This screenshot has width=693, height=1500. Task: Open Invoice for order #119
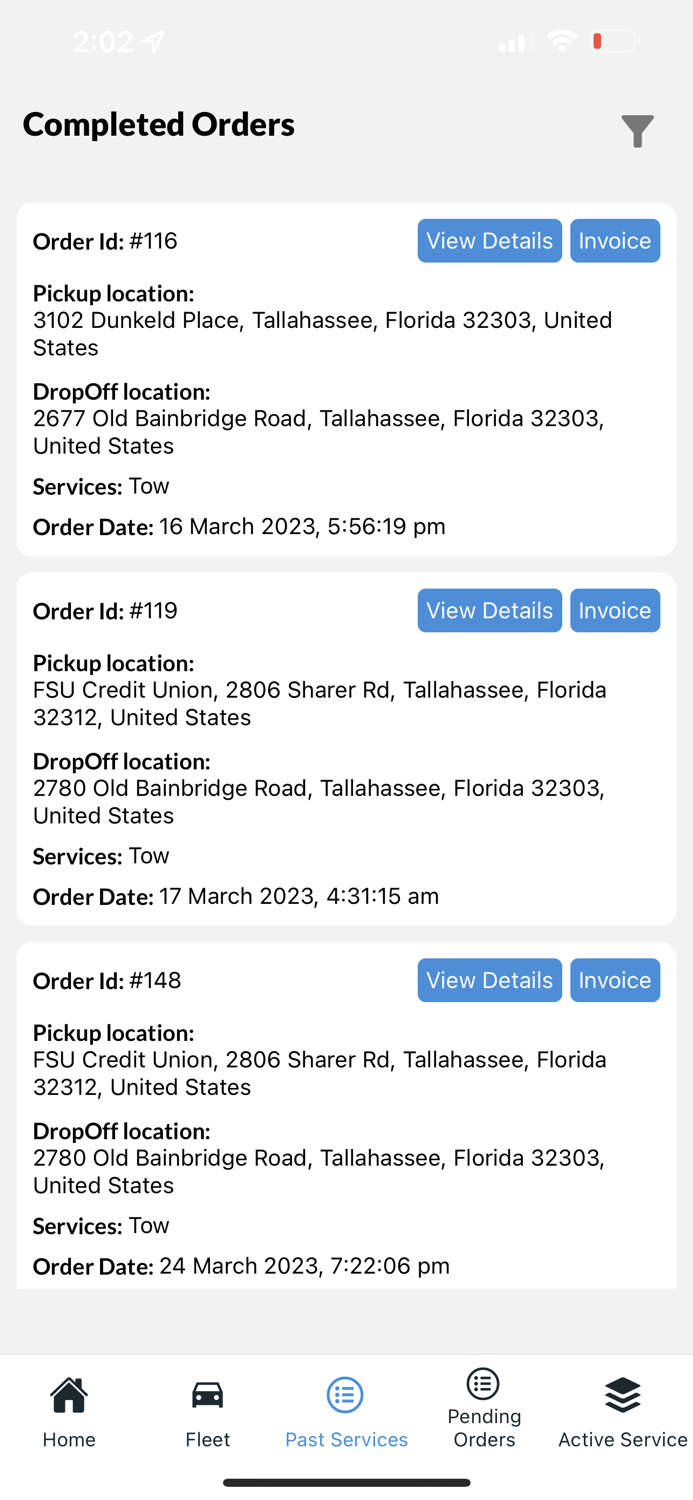[615, 610]
